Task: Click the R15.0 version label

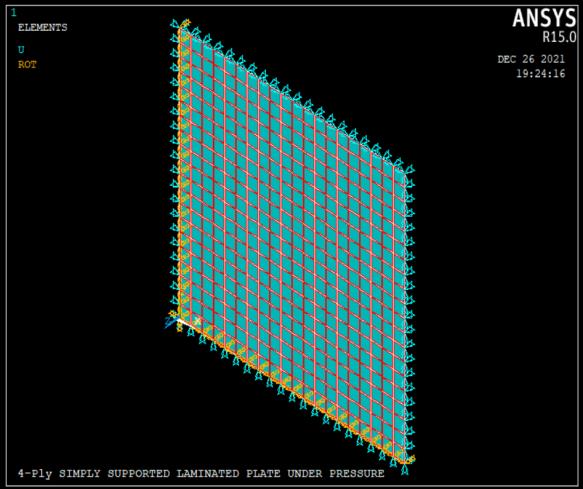Action: point(559,37)
